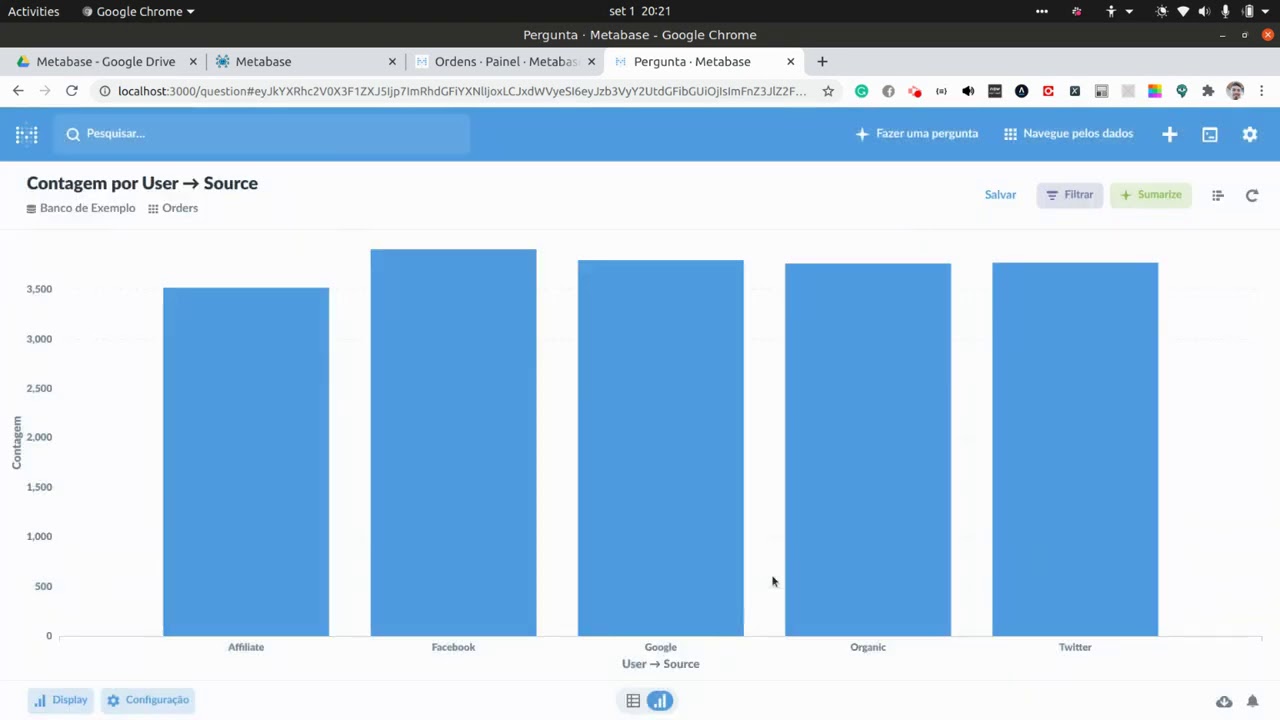
Task: Click the Pesquisar search field
Action: click(263, 134)
